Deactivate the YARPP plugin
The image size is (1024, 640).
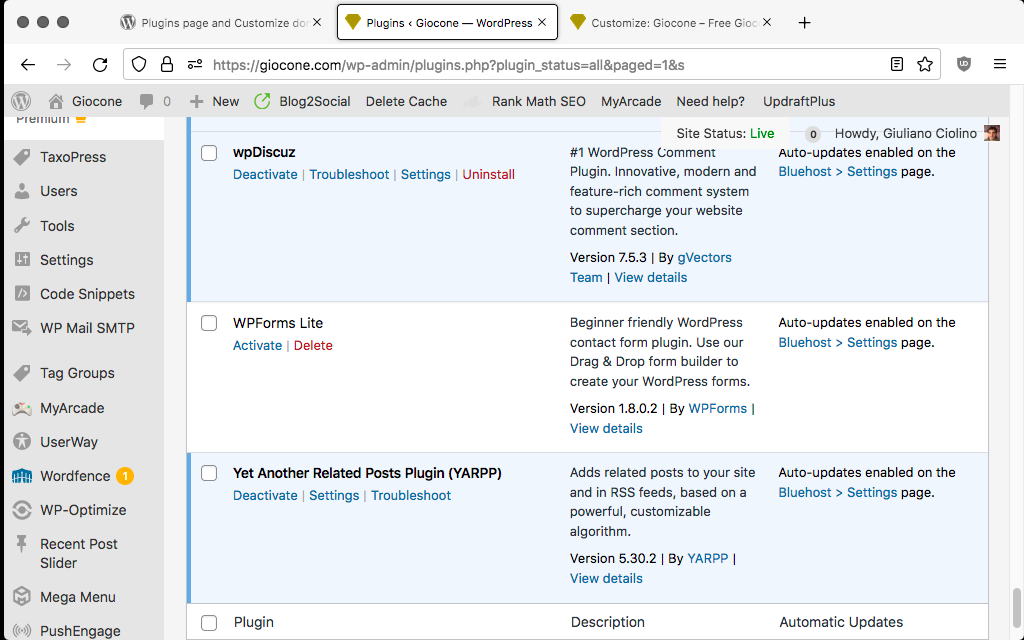point(265,496)
